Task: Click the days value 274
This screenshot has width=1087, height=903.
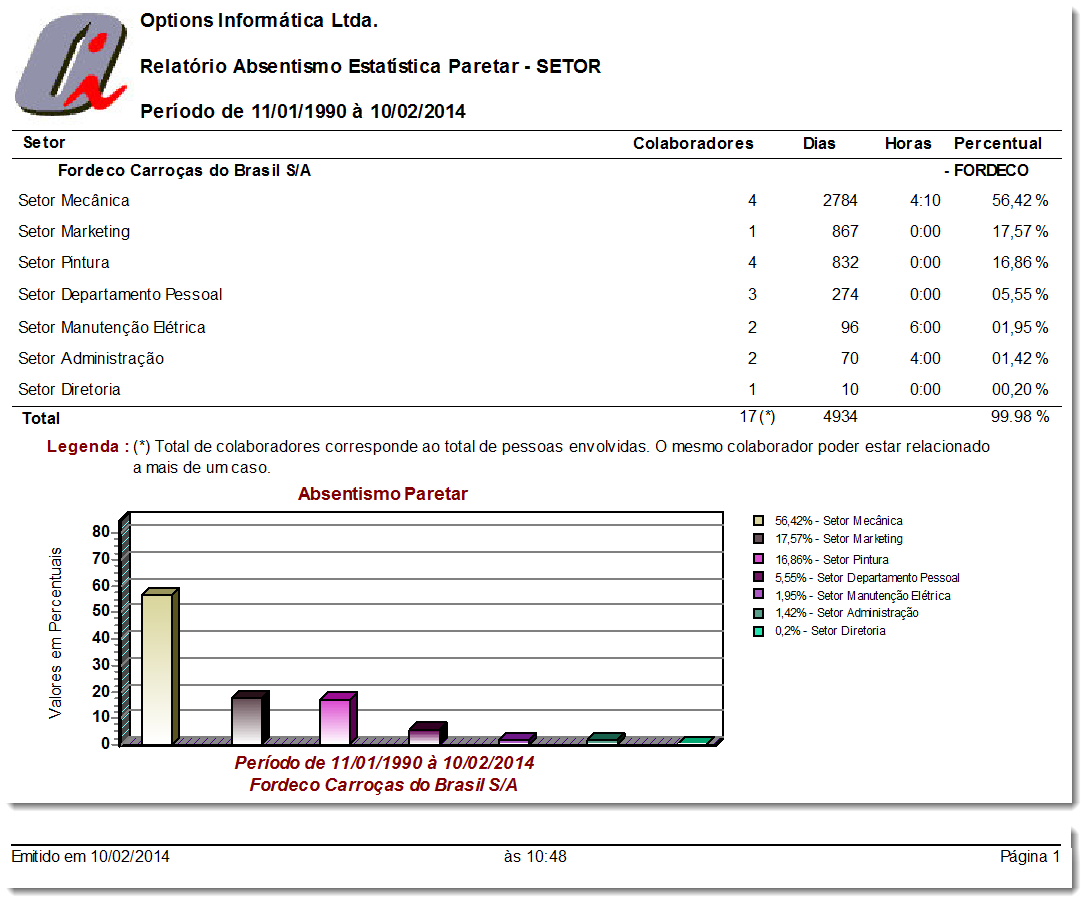Action: [845, 295]
